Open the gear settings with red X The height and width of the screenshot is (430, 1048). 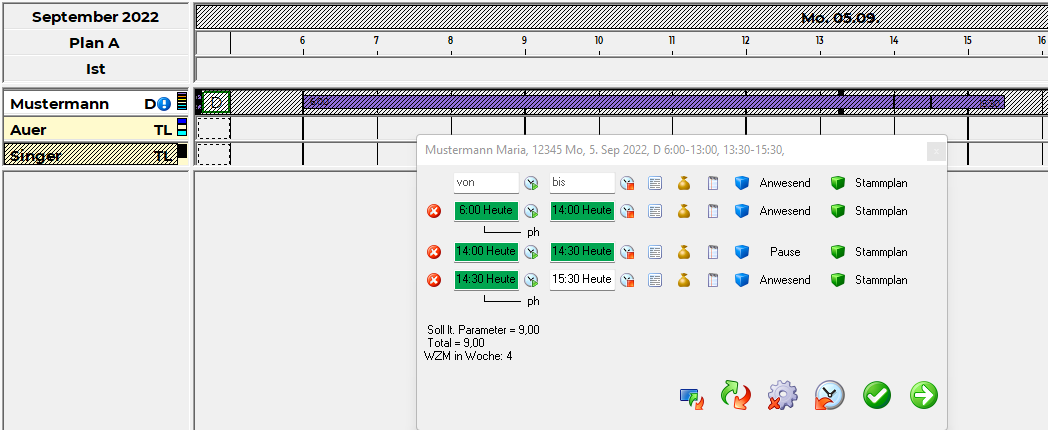tap(782, 396)
